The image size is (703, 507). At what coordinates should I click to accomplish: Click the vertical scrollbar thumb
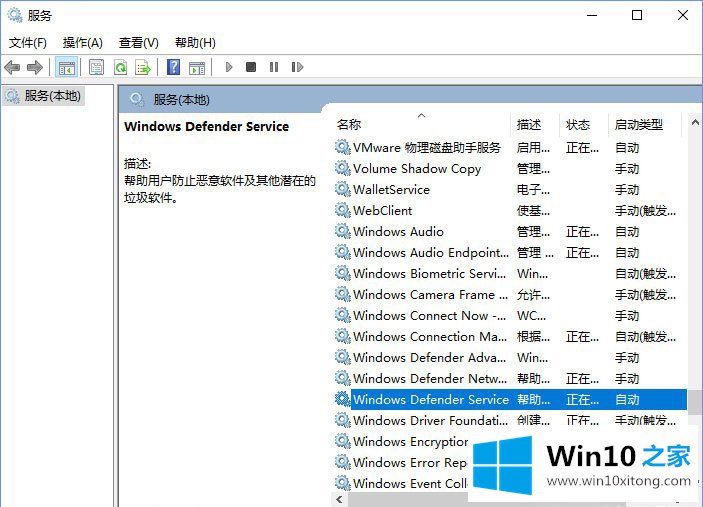(695, 403)
